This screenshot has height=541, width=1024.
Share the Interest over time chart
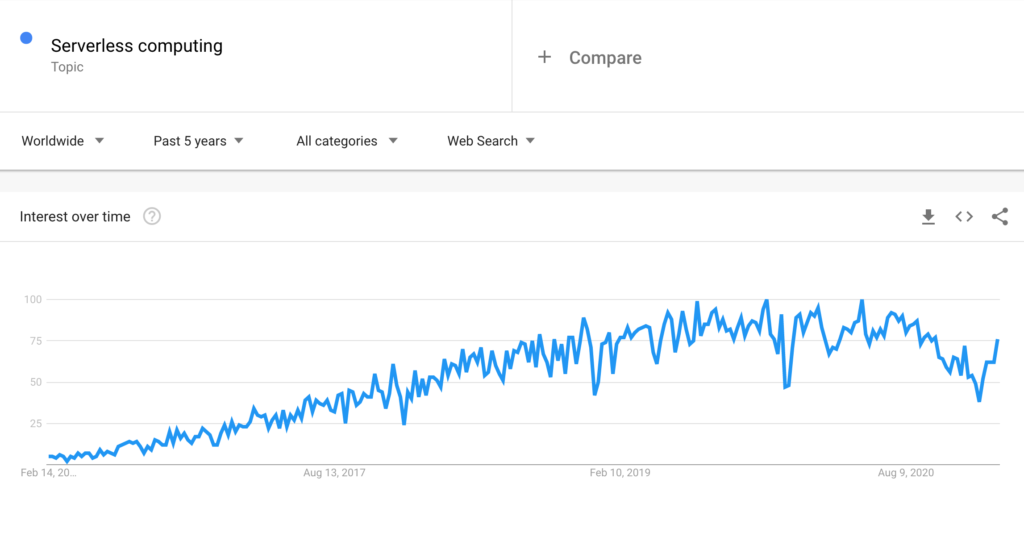[999, 217]
